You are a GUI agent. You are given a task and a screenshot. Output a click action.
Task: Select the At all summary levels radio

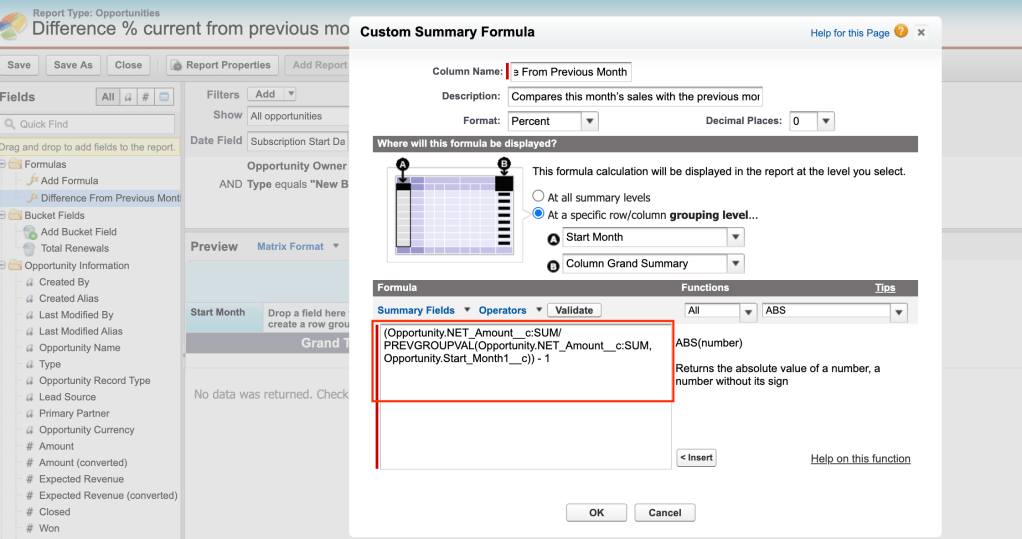[539, 197]
